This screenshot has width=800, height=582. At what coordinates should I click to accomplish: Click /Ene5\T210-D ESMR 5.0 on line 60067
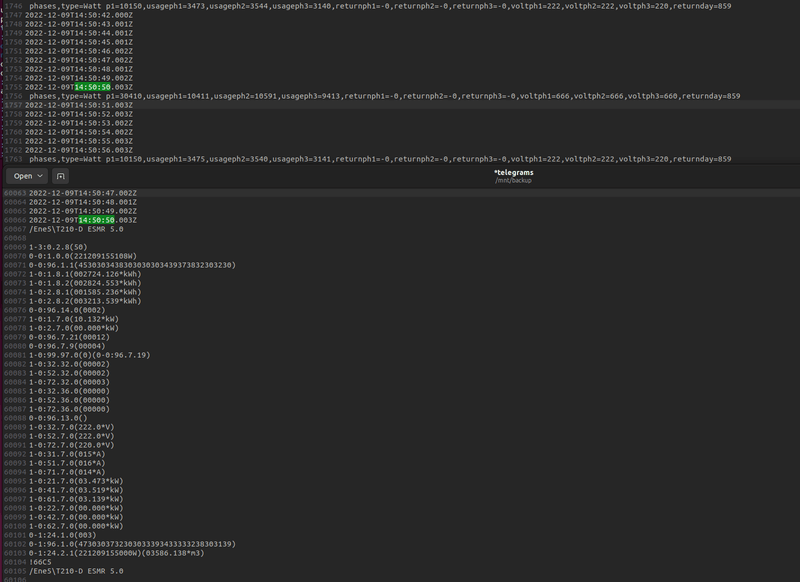(76, 230)
